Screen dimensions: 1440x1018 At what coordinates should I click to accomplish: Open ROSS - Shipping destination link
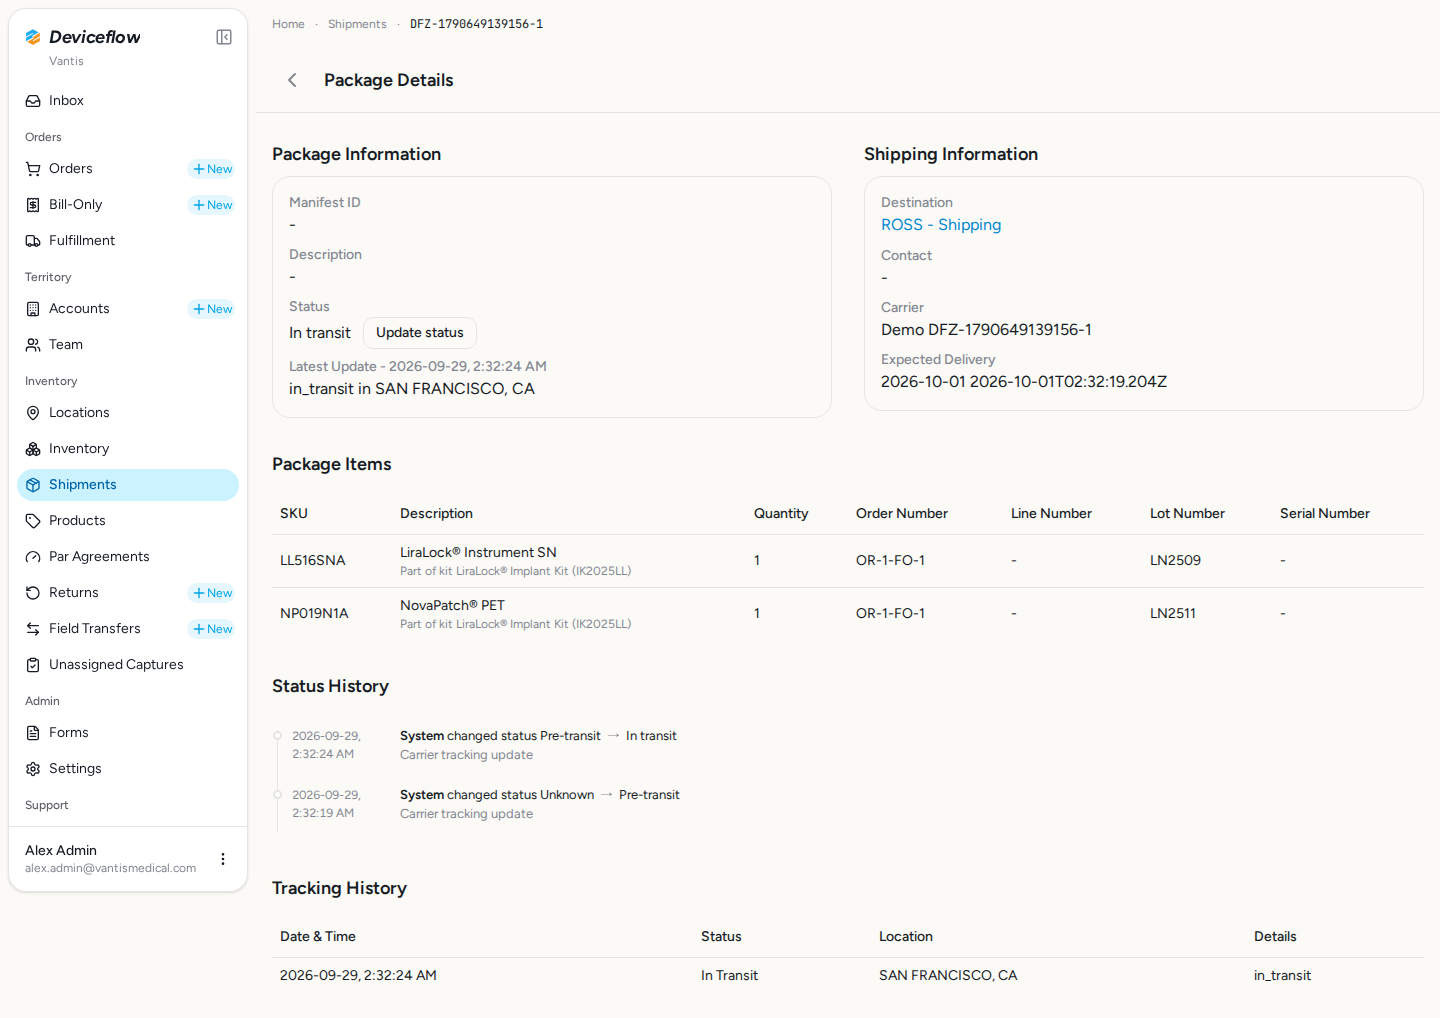pyautogui.click(x=941, y=225)
